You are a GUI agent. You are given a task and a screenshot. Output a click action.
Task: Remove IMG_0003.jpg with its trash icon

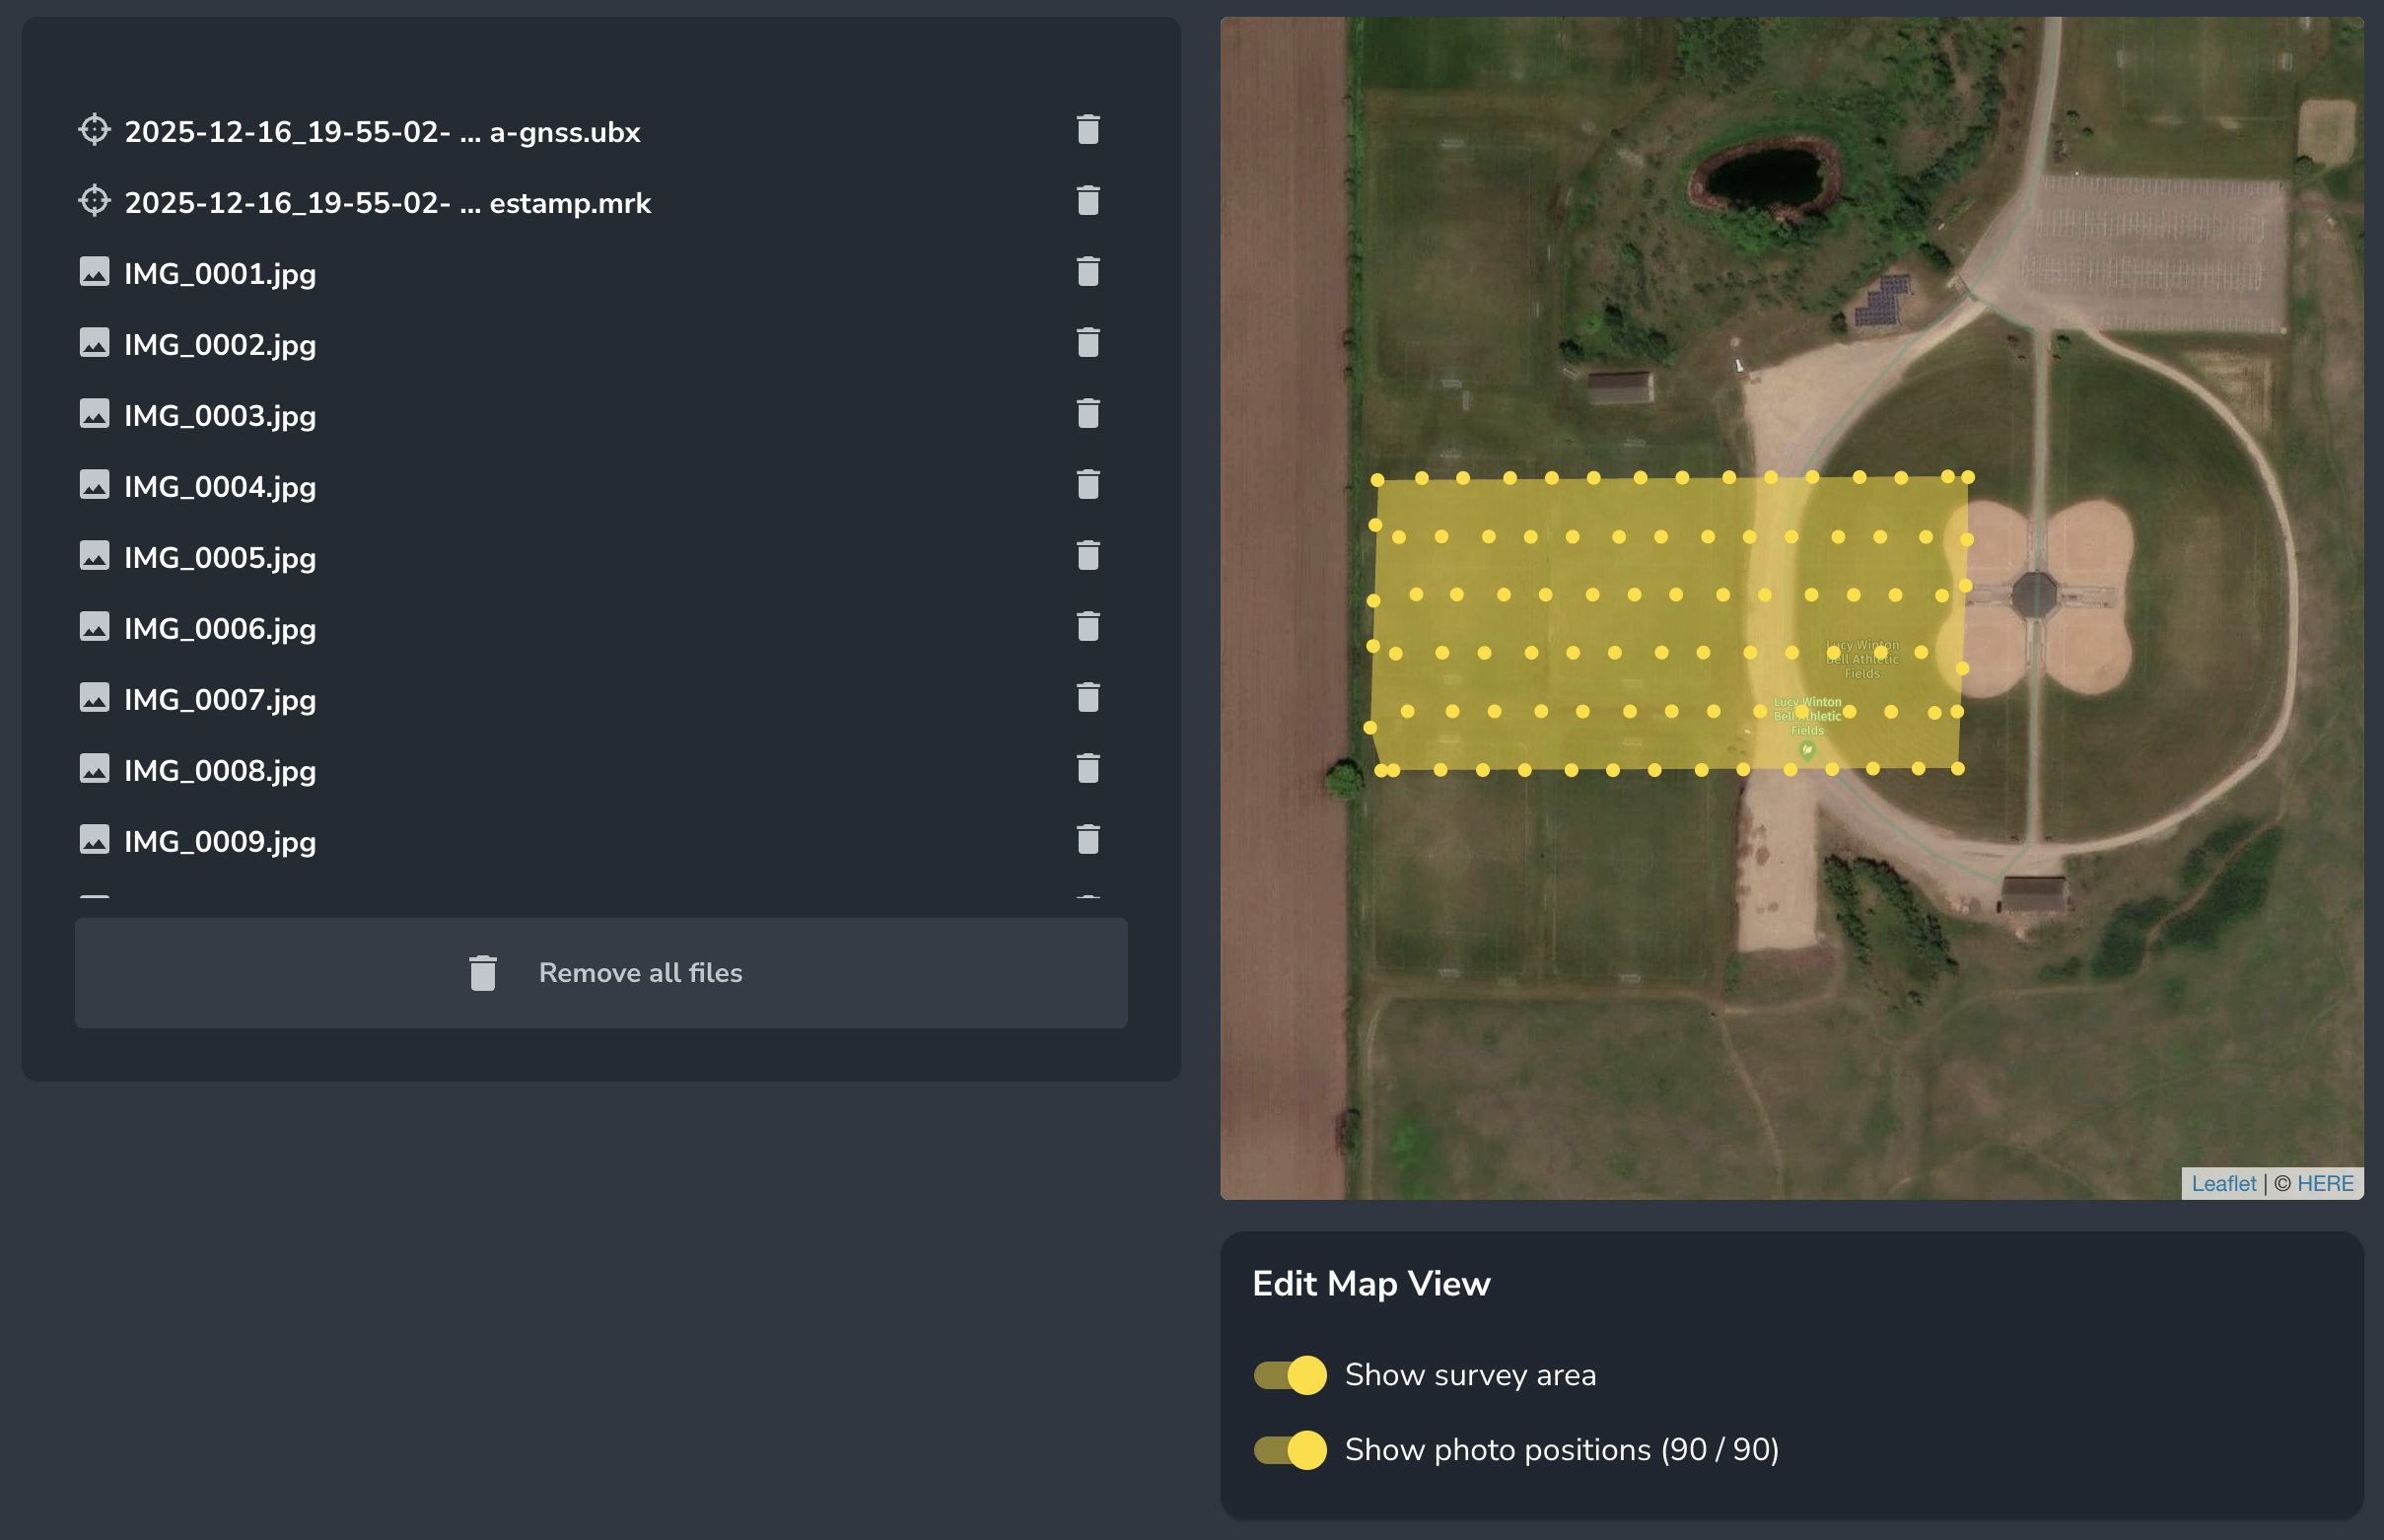1088,414
